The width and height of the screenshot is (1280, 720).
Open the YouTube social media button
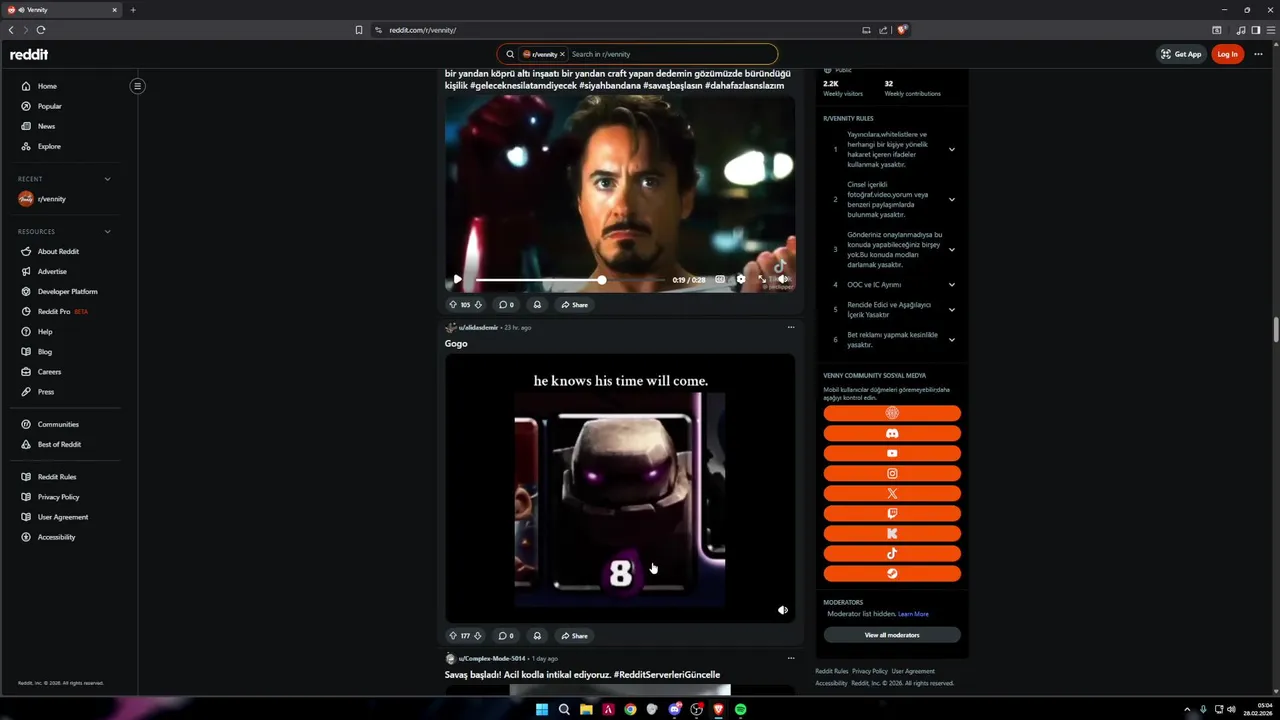892,453
